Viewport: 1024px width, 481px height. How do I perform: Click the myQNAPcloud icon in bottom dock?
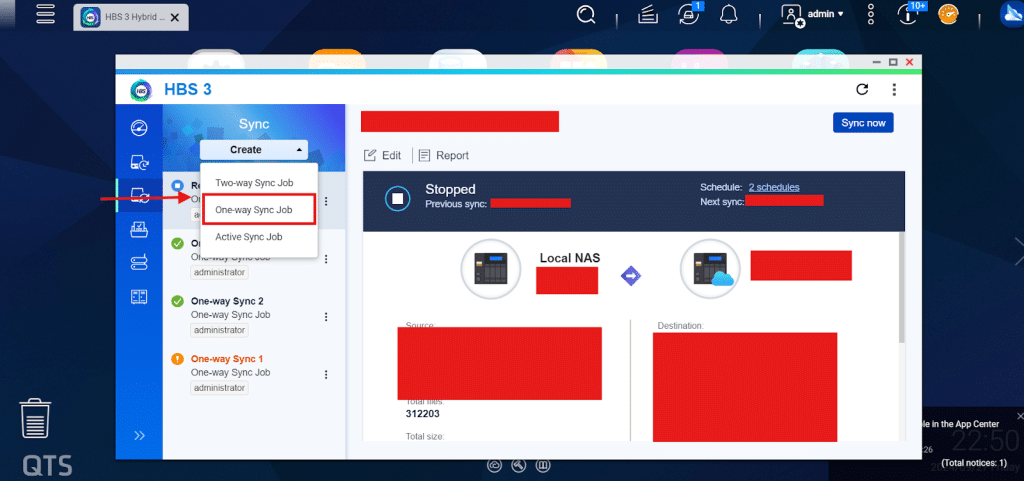[x=495, y=465]
